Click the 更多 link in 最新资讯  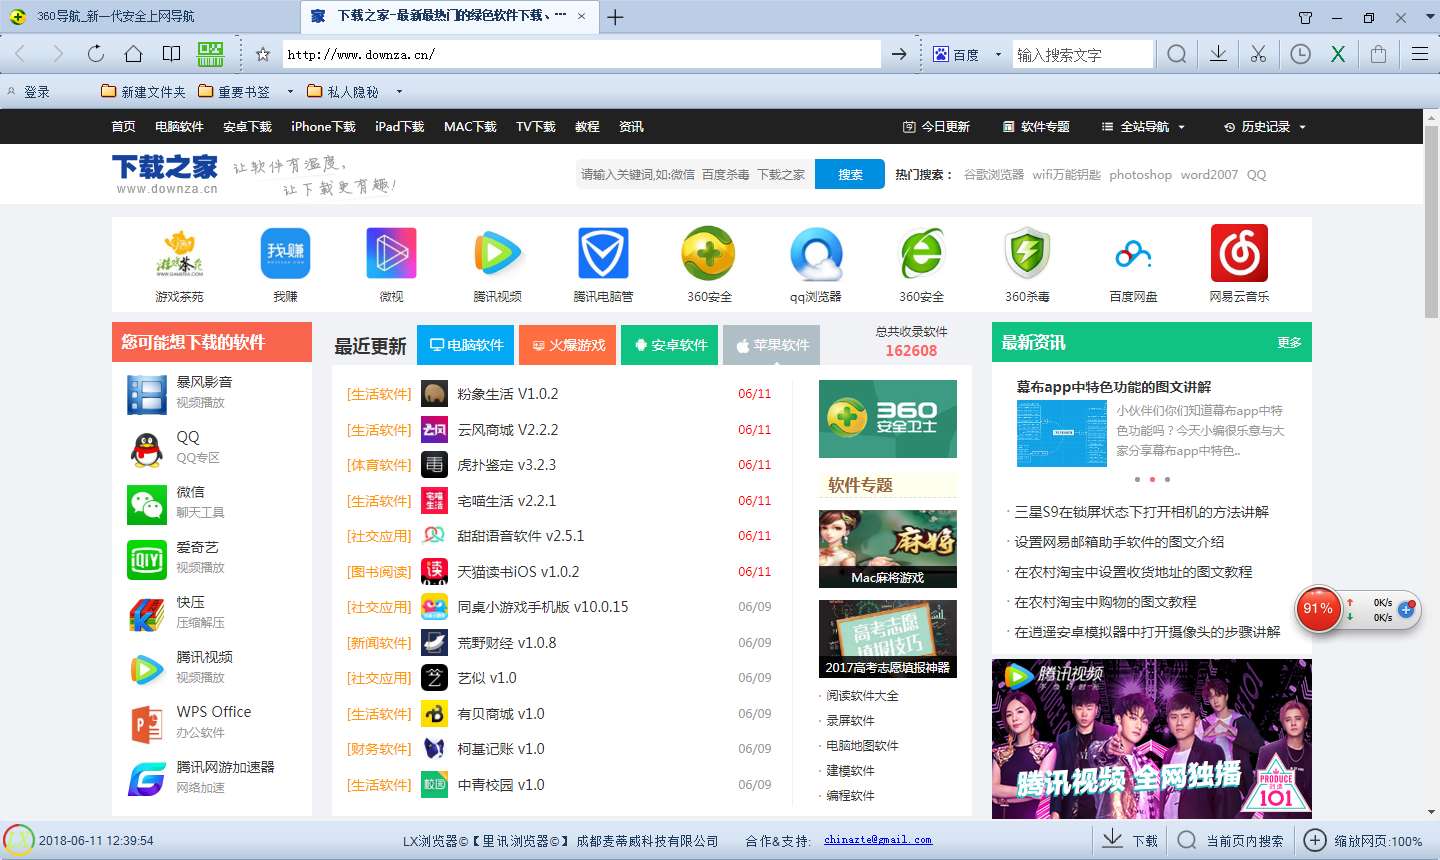click(1289, 342)
